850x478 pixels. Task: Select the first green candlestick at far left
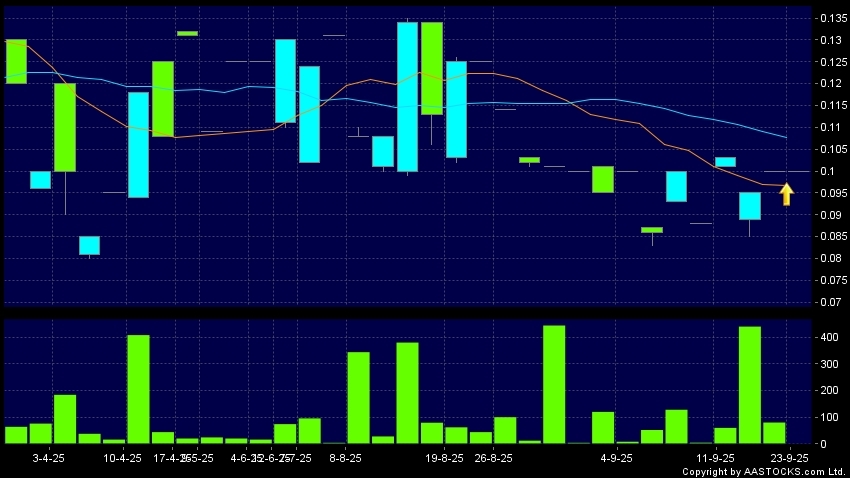tap(16, 61)
